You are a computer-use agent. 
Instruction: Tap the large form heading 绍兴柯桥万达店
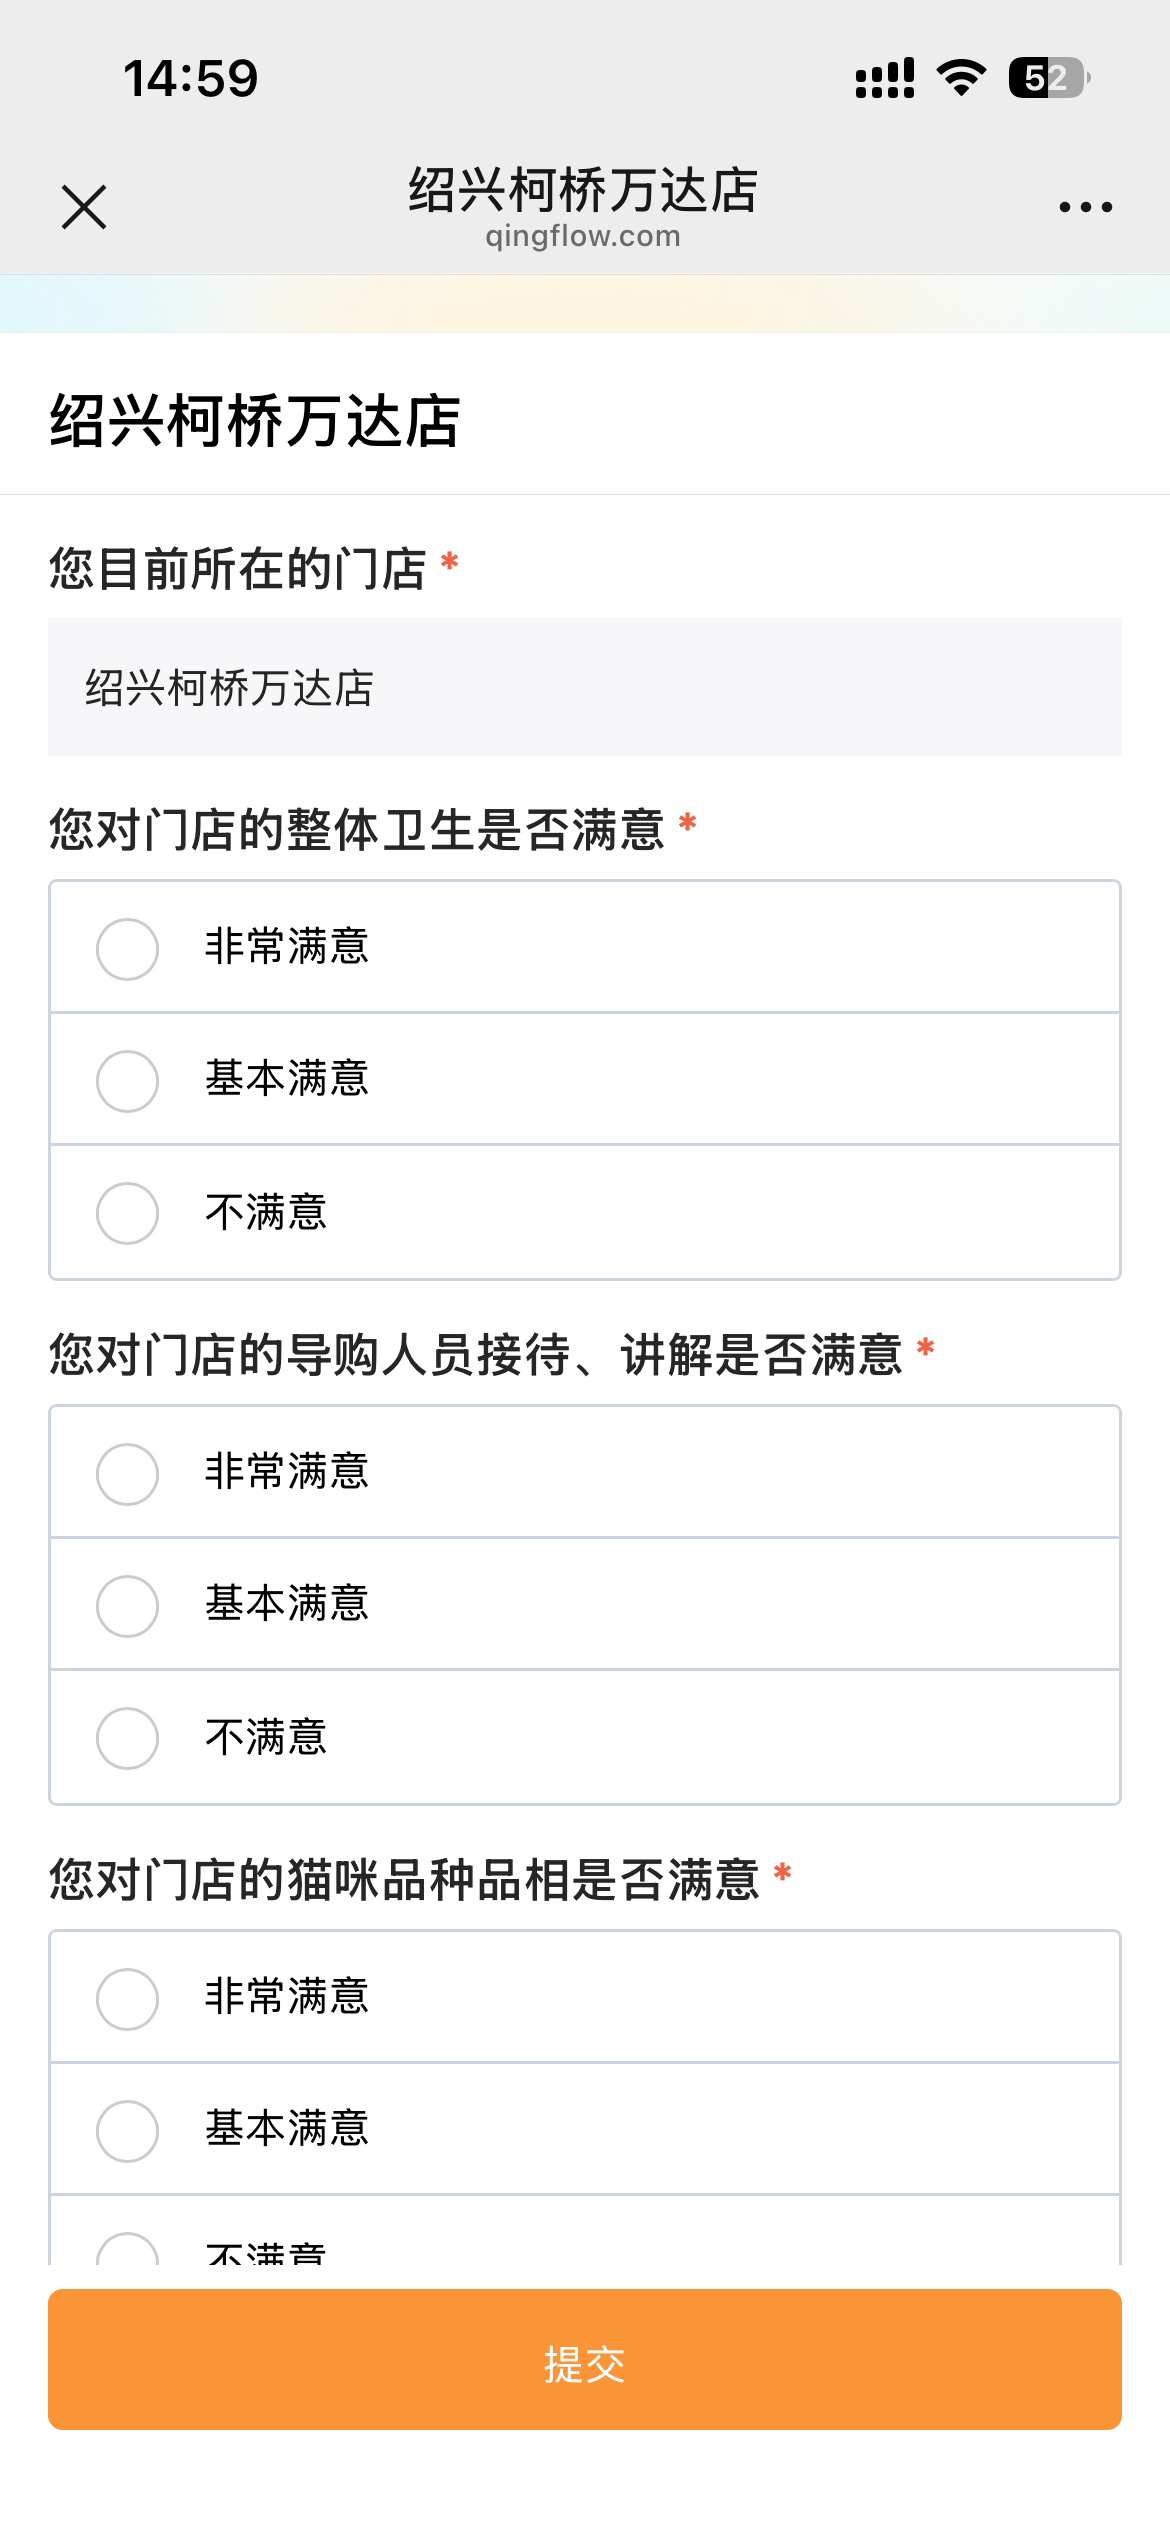tap(255, 421)
